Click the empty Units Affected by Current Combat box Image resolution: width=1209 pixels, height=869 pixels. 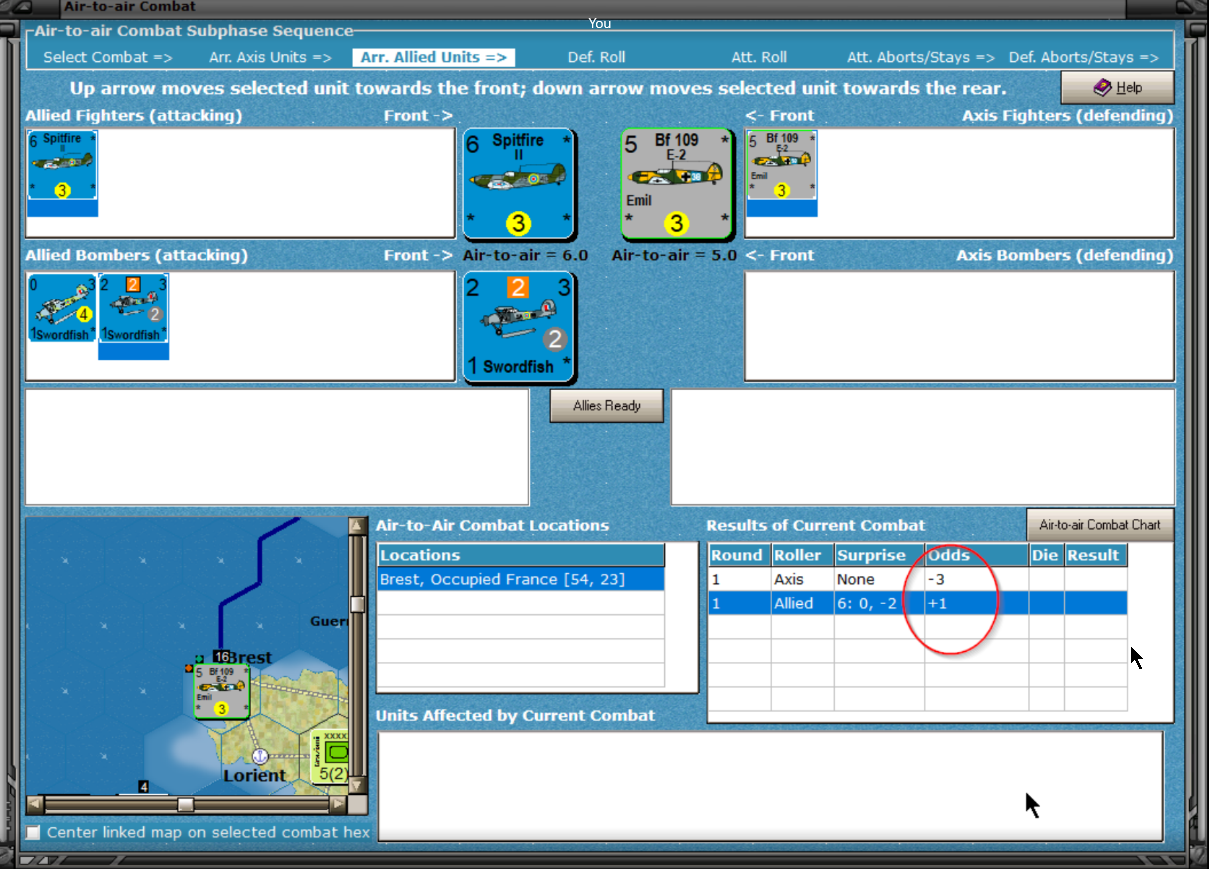[x=770, y=786]
